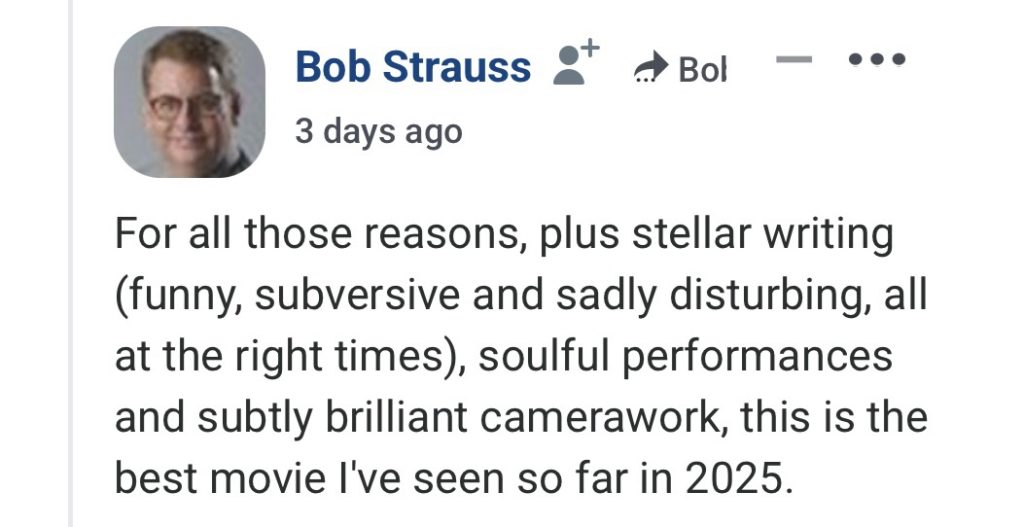Collapse this comment with the dash icon
1024x527 pixels.
coord(794,60)
